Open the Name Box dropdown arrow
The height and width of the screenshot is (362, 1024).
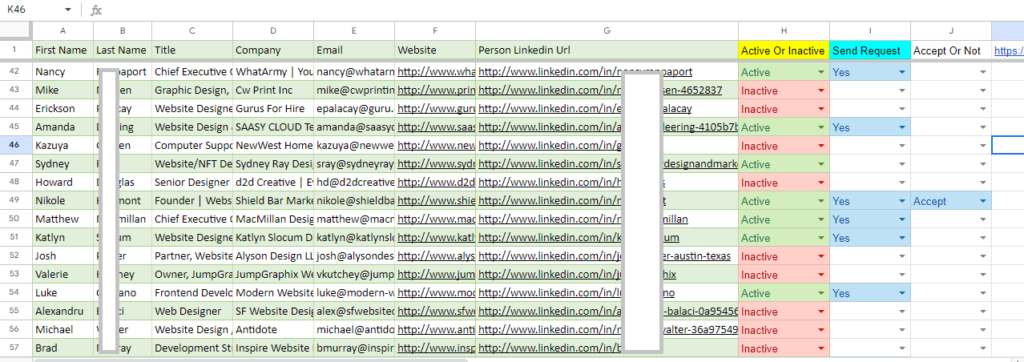[68, 10]
